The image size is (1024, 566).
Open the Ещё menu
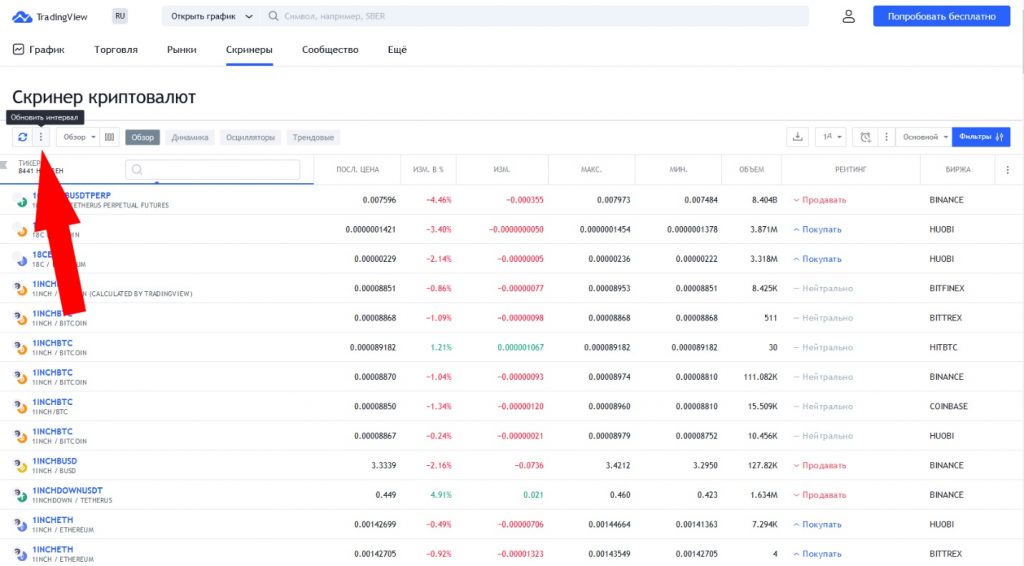click(397, 50)
